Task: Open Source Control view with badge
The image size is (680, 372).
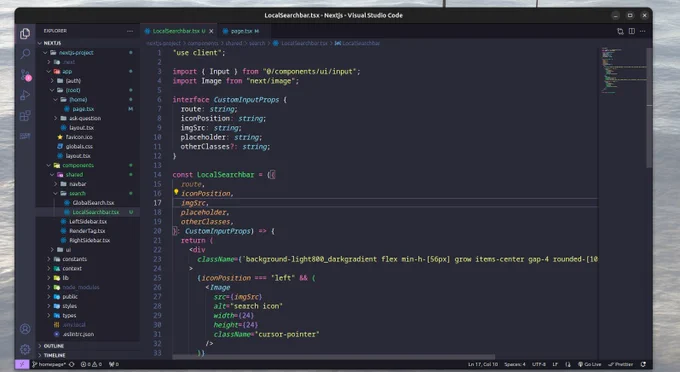Action: (25, 75)
